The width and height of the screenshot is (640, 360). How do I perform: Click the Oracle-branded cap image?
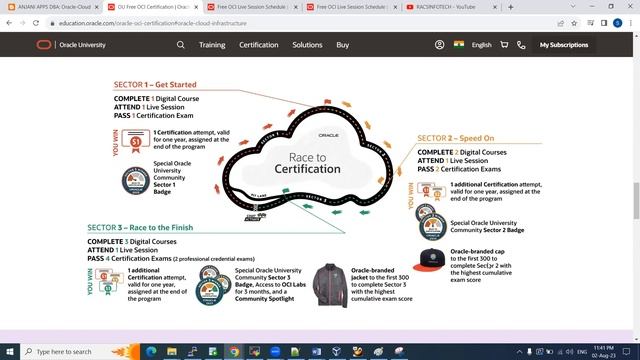(429, 260)
